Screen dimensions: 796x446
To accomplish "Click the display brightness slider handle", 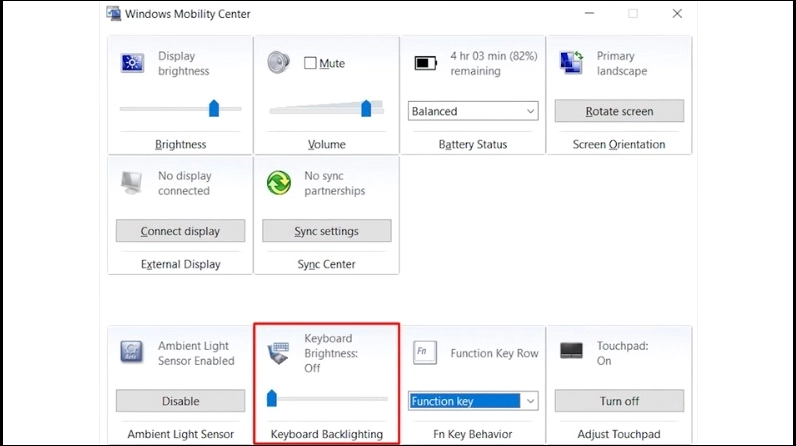I will (x=214, y=108).
